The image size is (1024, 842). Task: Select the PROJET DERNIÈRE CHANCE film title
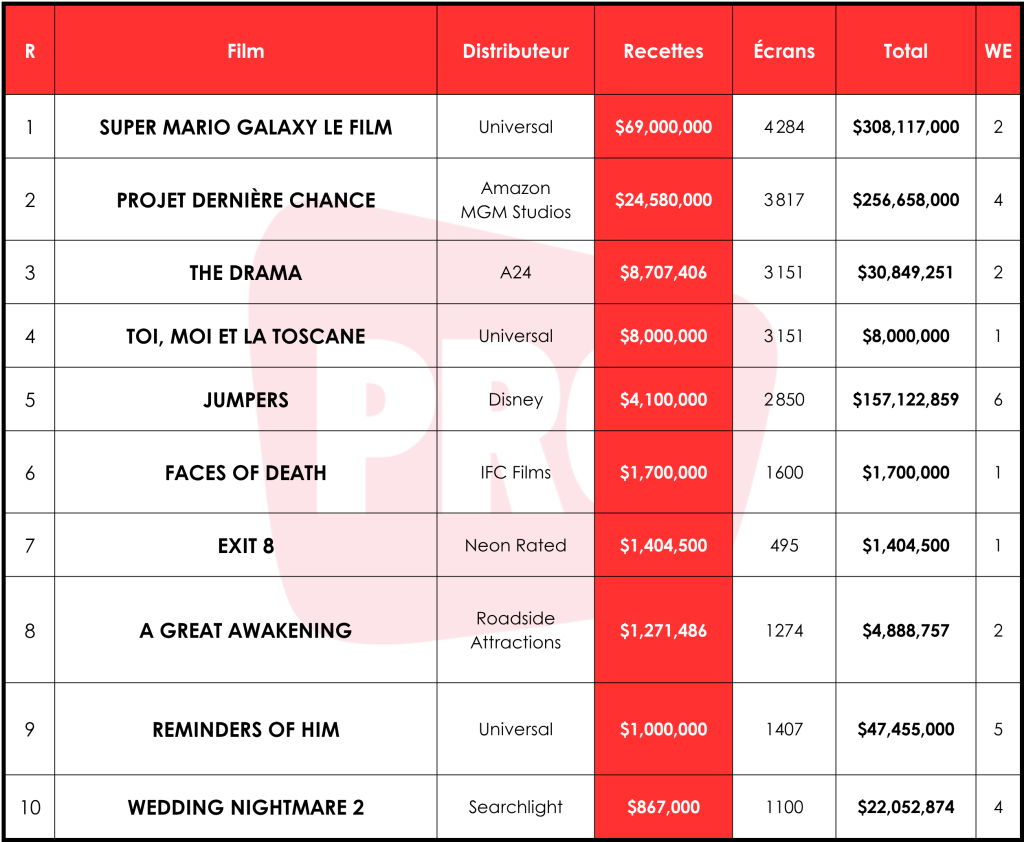click(x=245, y=200)
